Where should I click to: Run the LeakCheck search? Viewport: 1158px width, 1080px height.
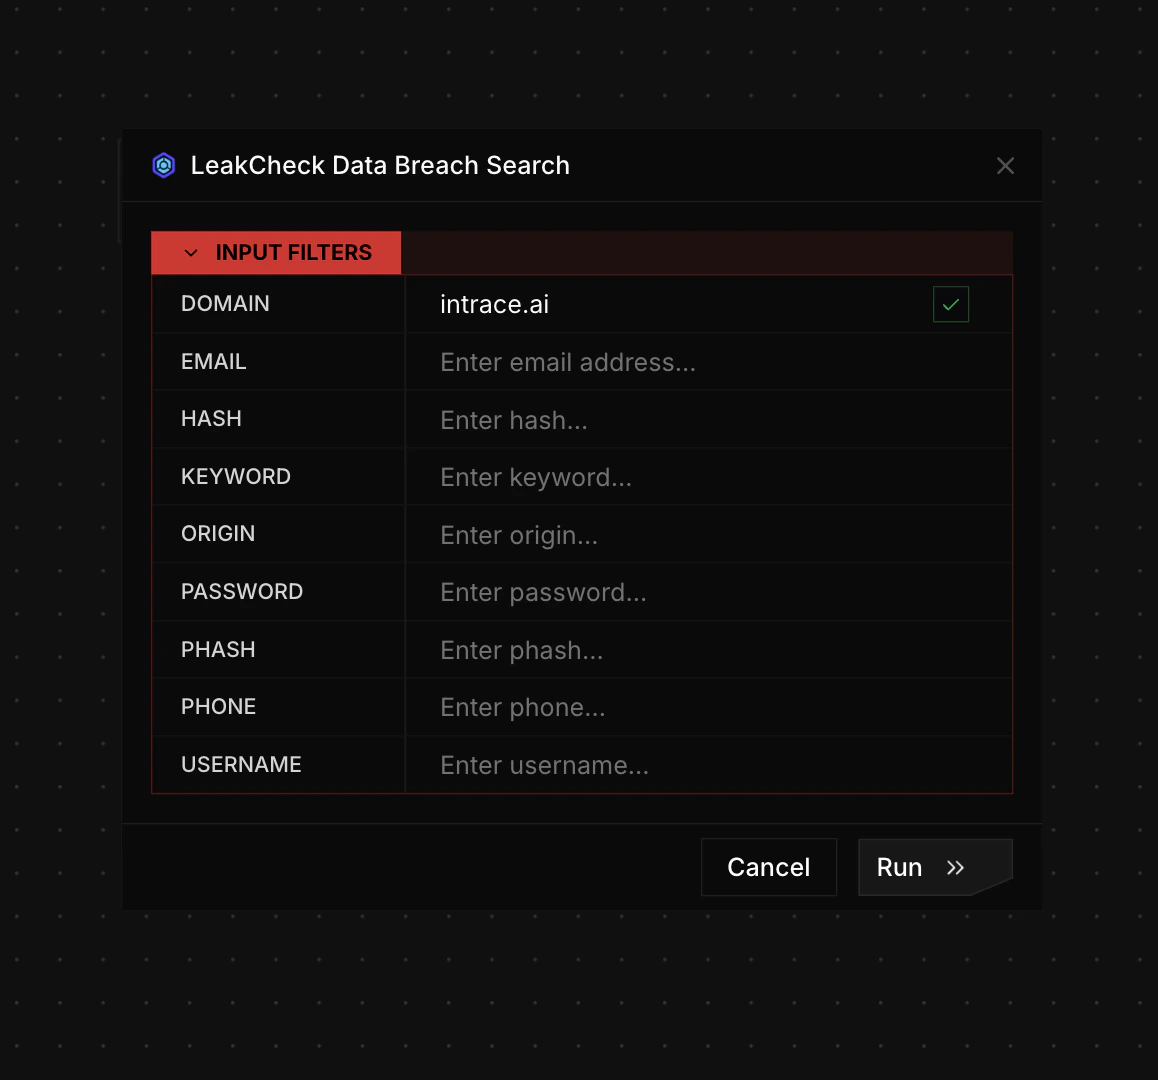coord(935,867)
